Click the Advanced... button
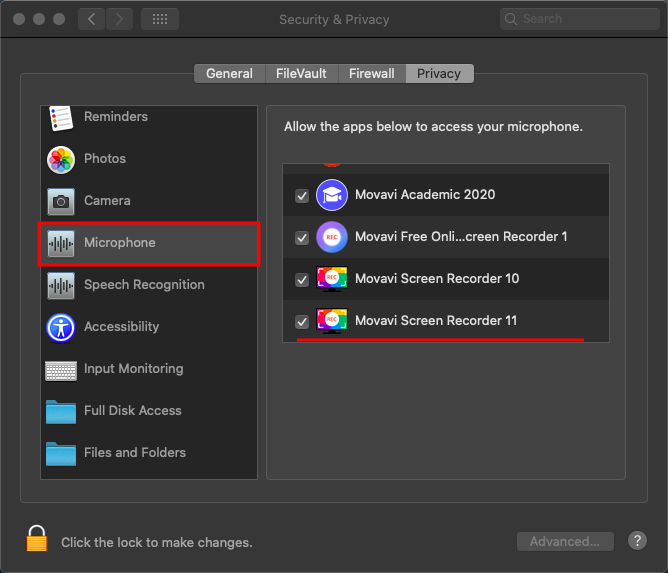Image resolution: width=668 pixels, height=573 pixels. tap(565, 541)
